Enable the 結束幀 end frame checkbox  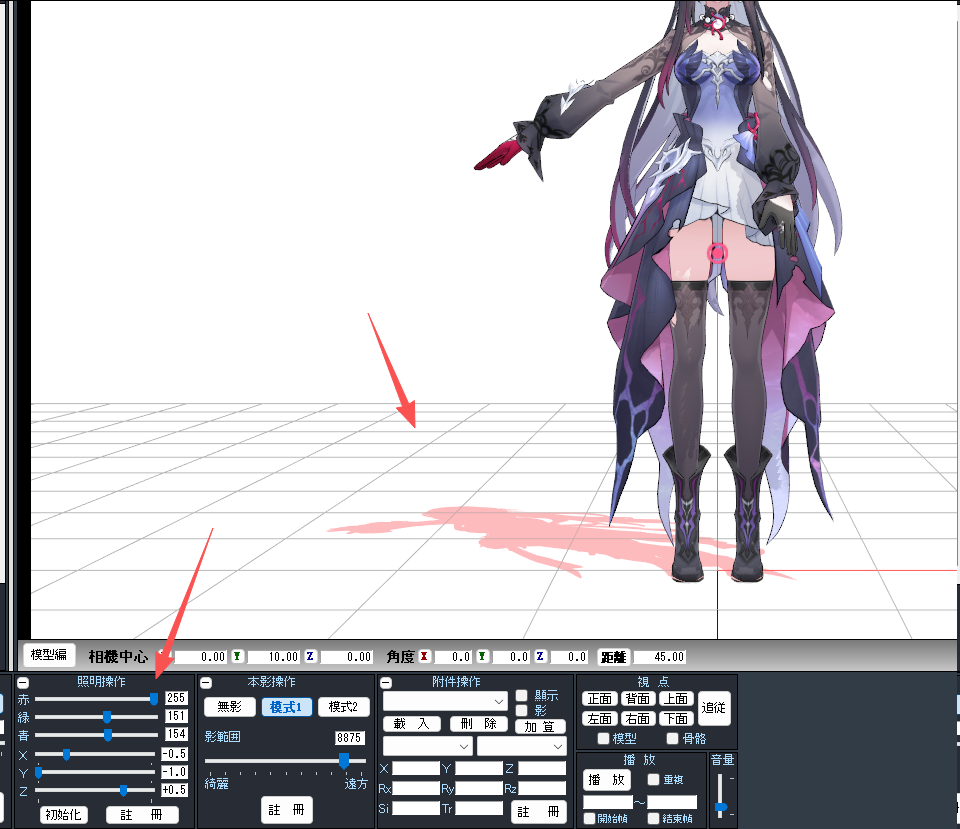point(653,819)
